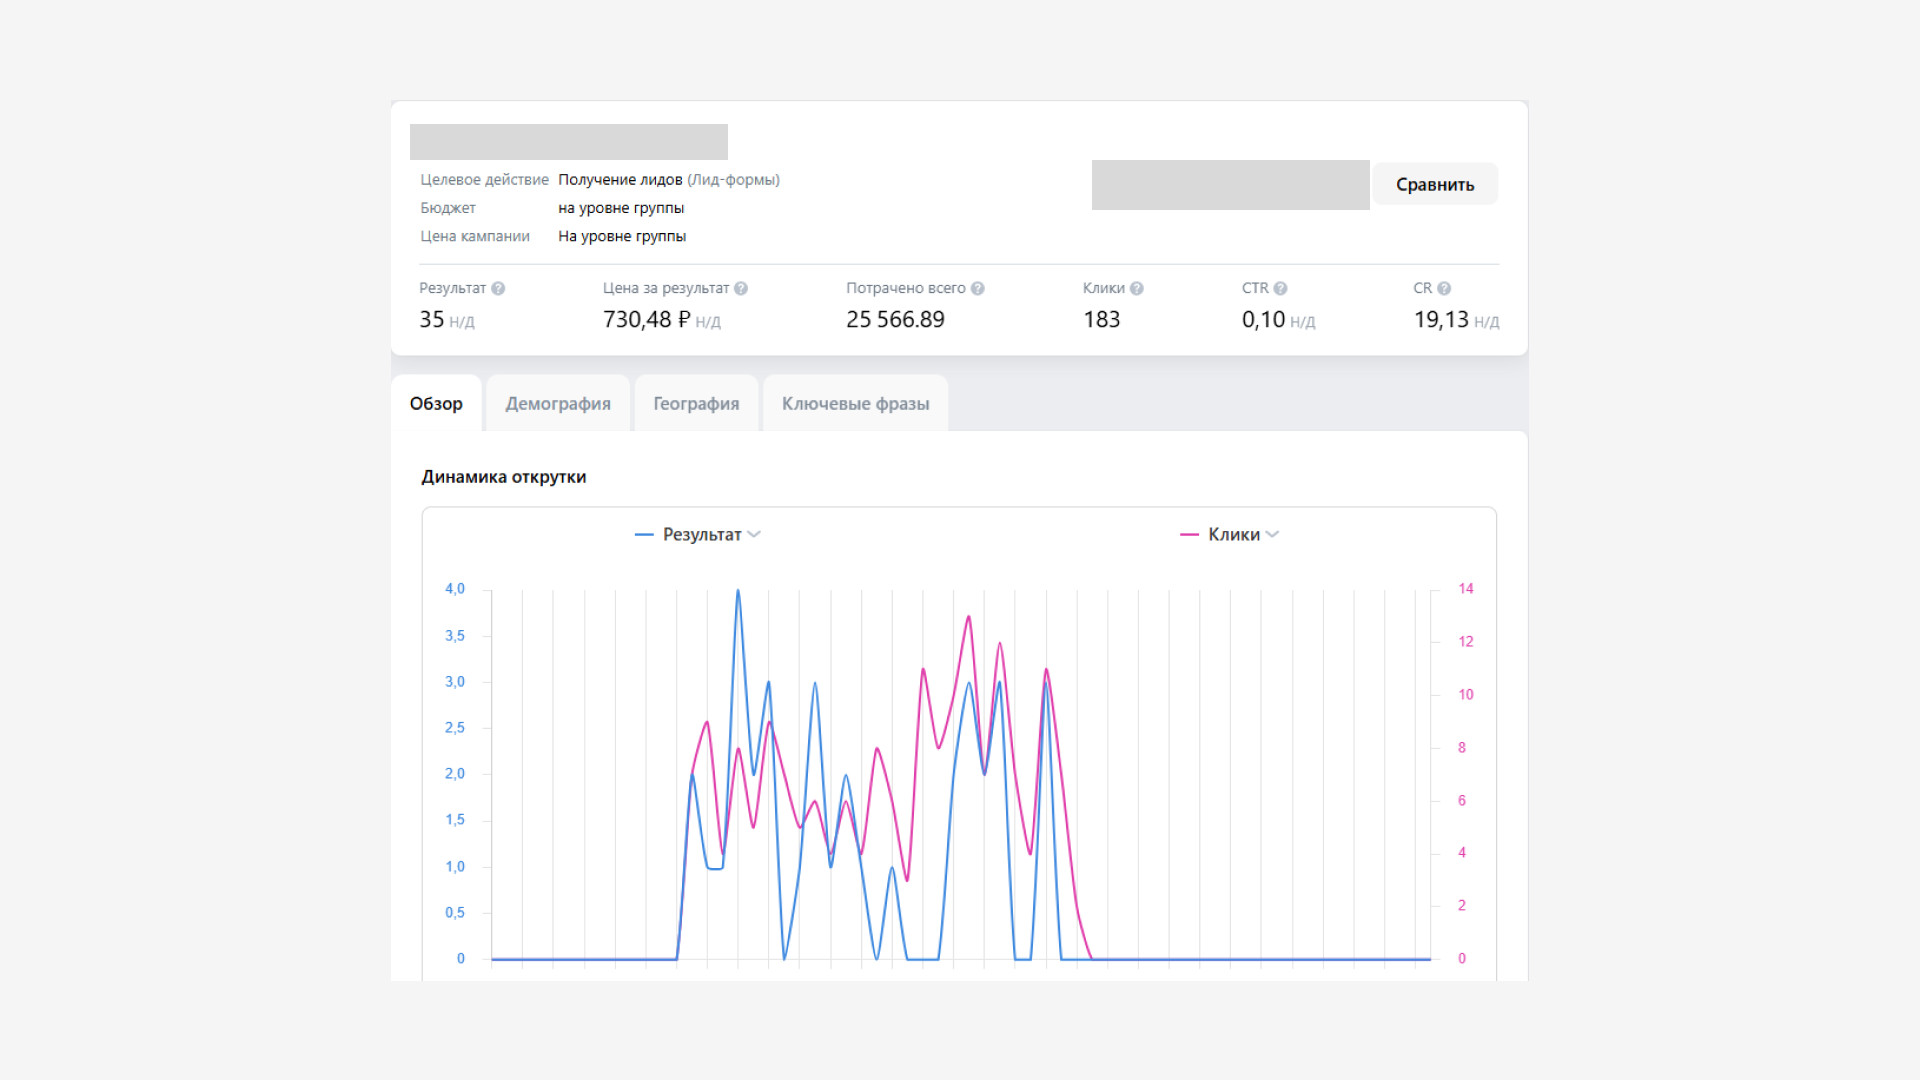Click help icon next to CTR

tap(1280, 289)
